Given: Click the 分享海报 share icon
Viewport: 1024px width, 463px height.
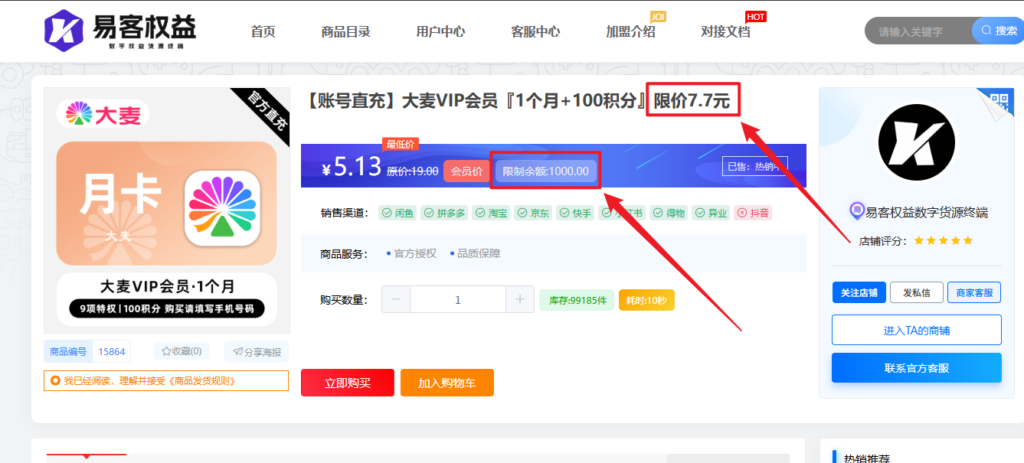Looking at the screenshot, I should [x=238, y=352].
